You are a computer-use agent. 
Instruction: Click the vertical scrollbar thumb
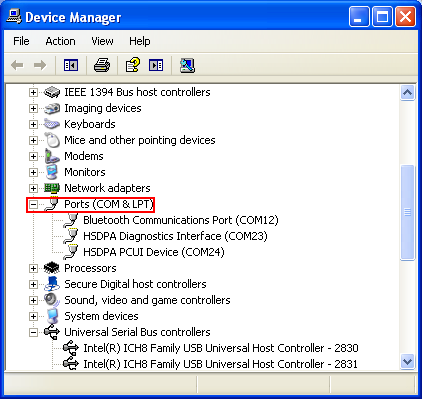pyautogui.click(x=408, y=212)
